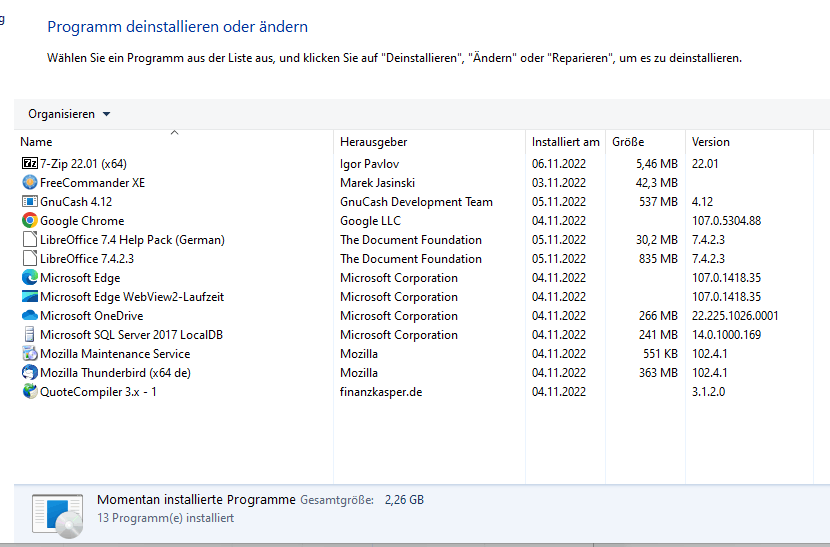Click the QuoteCompiler globe icon

30,392
